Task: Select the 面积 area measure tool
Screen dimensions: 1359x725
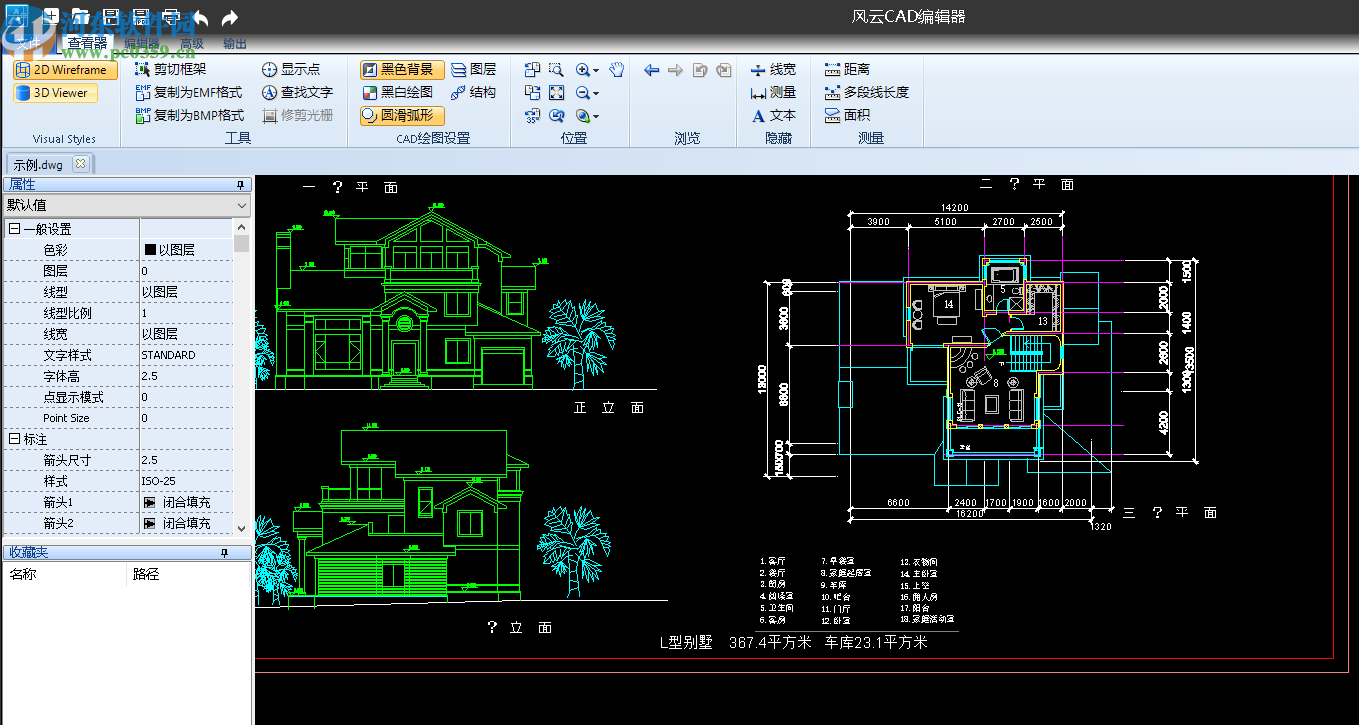Action: [847, 115]
